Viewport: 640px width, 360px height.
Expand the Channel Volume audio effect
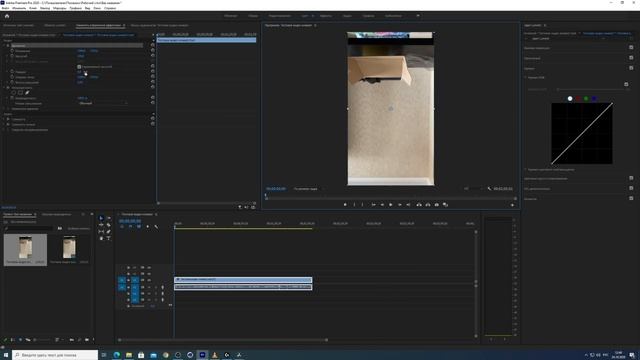click(x=4, y=124)
